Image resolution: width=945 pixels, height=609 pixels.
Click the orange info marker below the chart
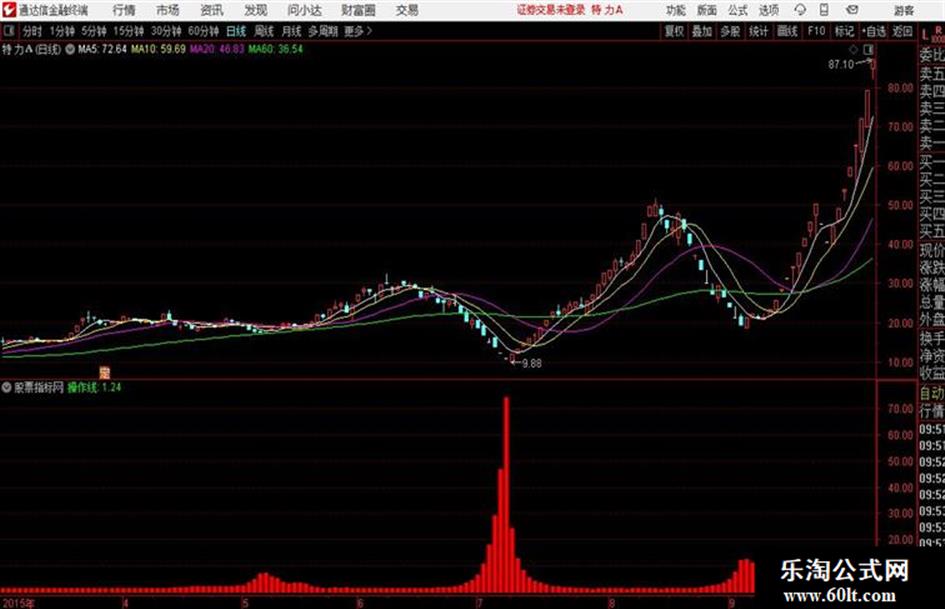pos(104,371)
